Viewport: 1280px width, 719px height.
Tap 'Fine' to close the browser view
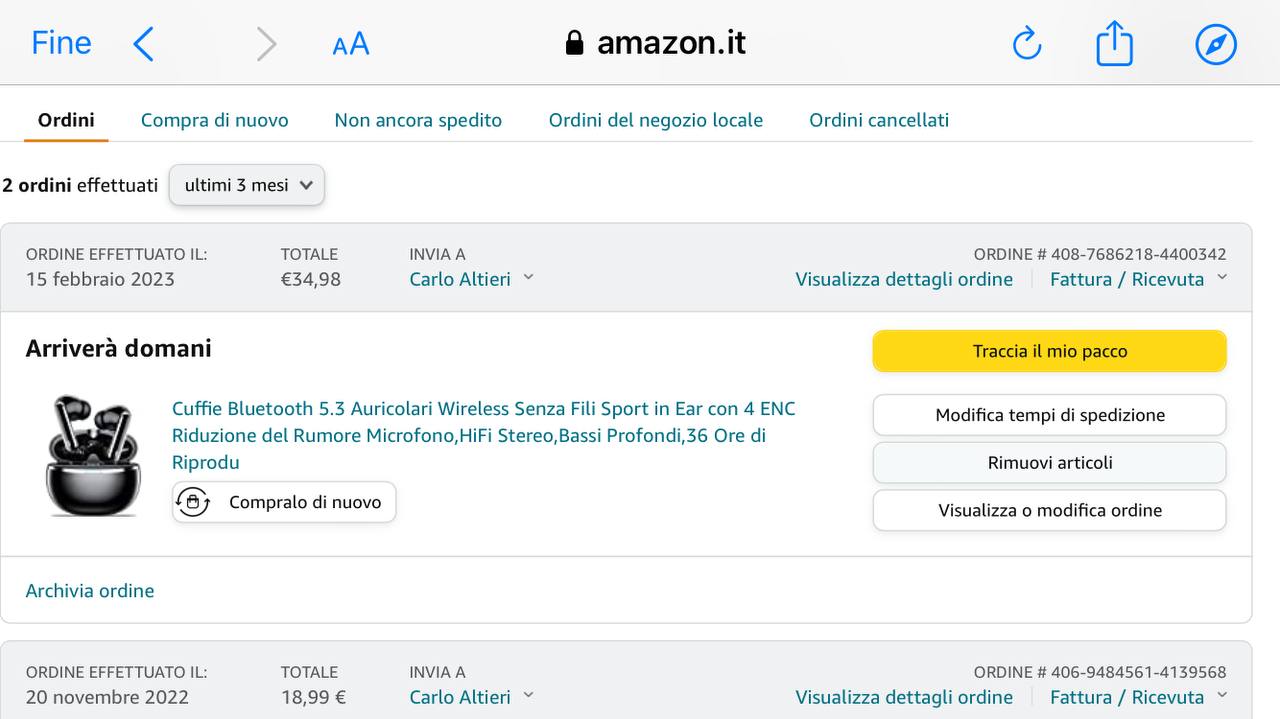pos(61,43)
